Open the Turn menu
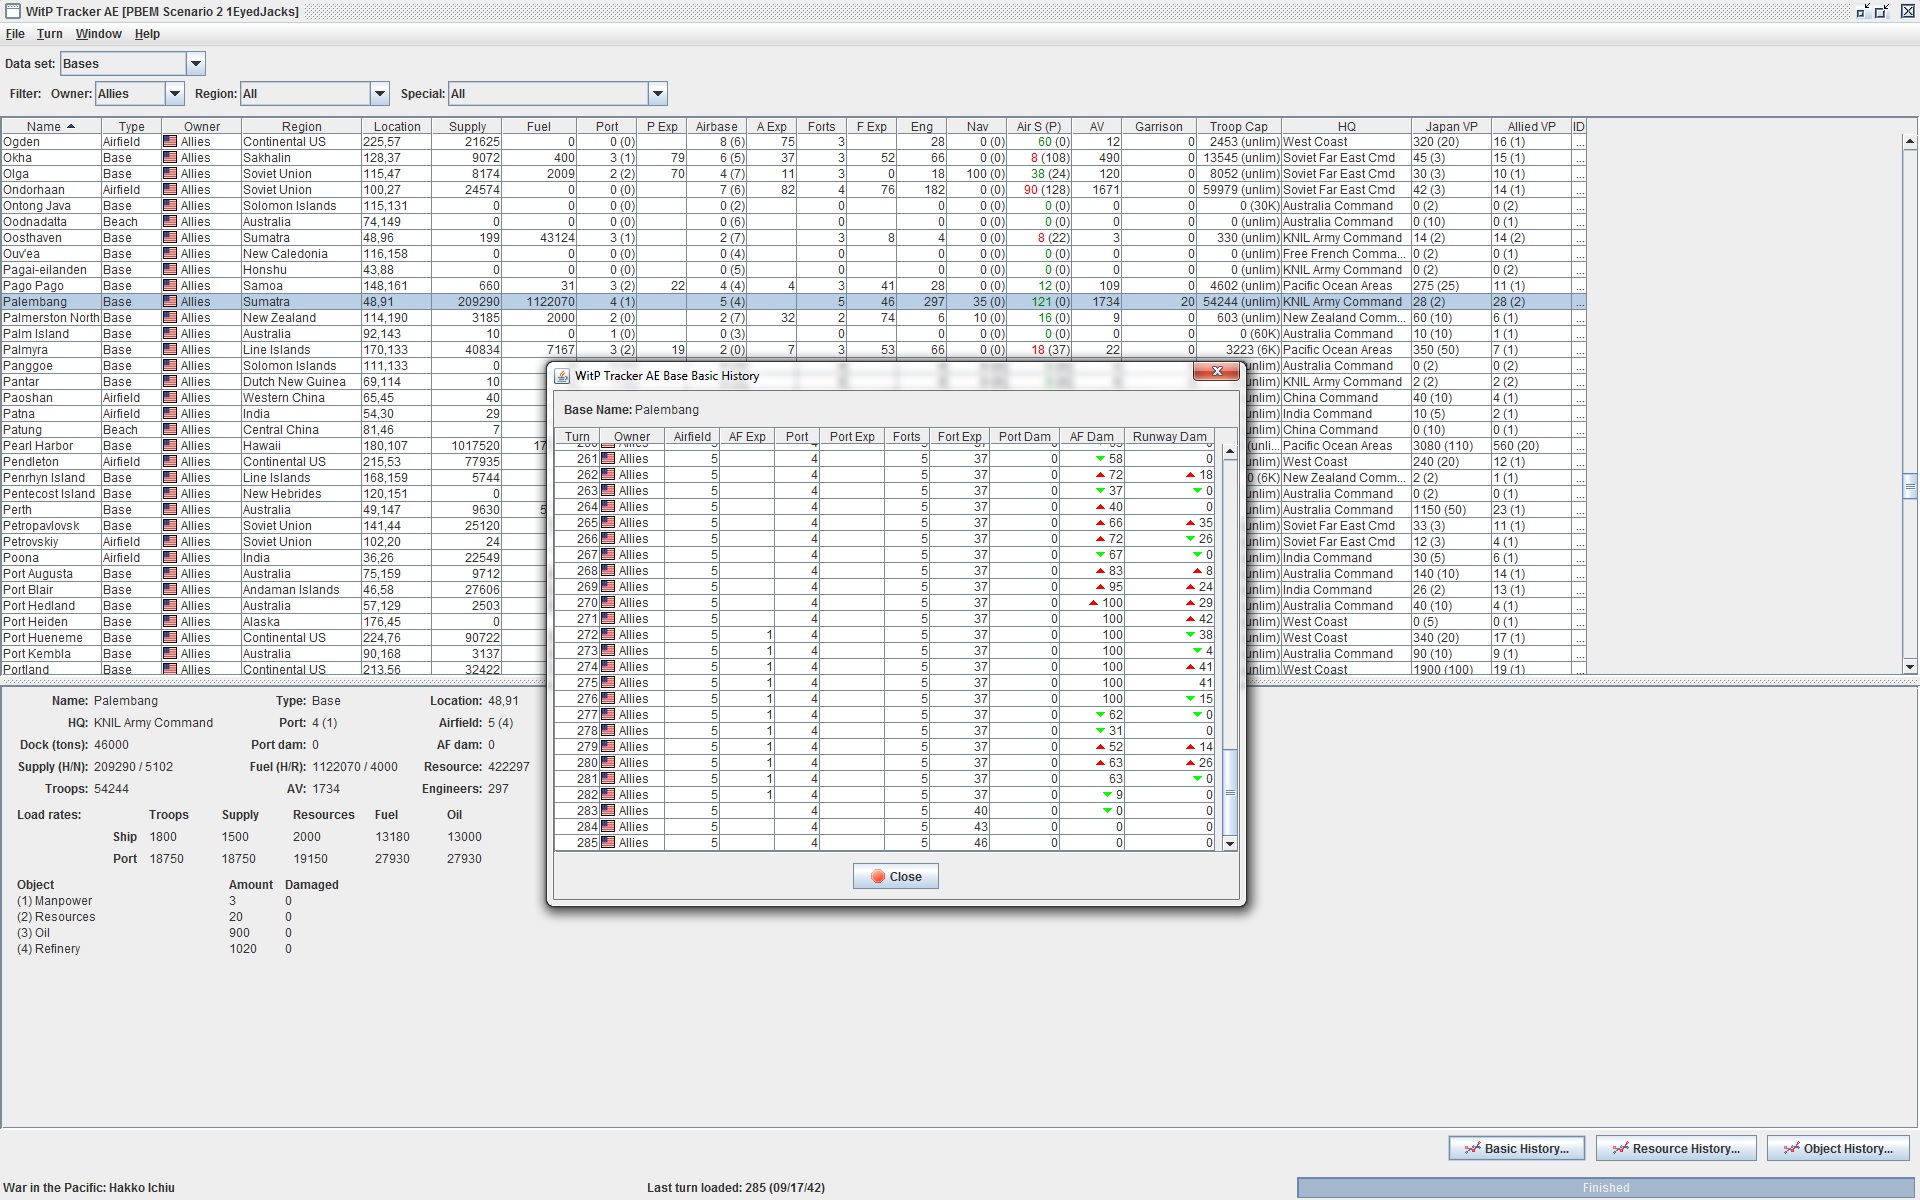Viewport: 1920px width, 1200px height. (x=50, y=34)
